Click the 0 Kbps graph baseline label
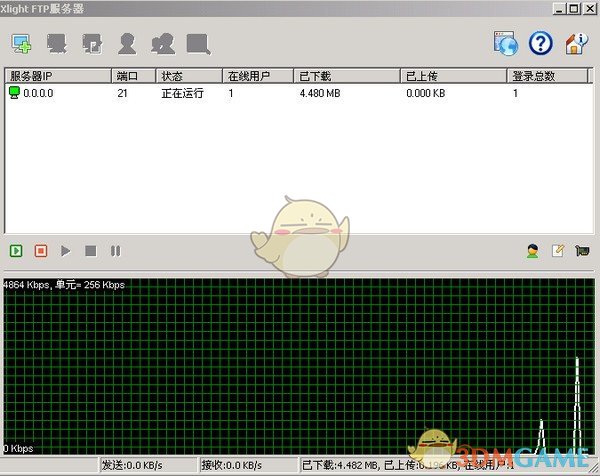Image resolution: width=600 pixels, height=476 pixels. point(18,448)
